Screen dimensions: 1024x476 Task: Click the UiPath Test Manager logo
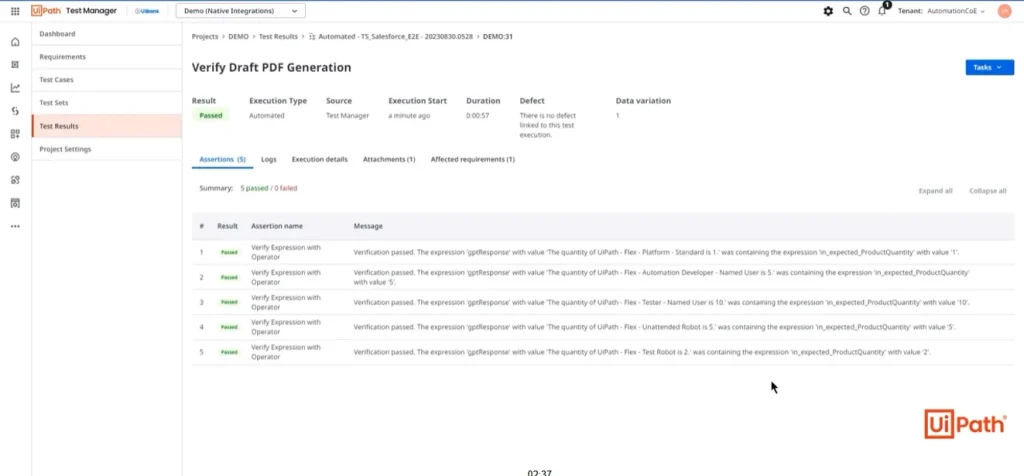tap(74, 11)
